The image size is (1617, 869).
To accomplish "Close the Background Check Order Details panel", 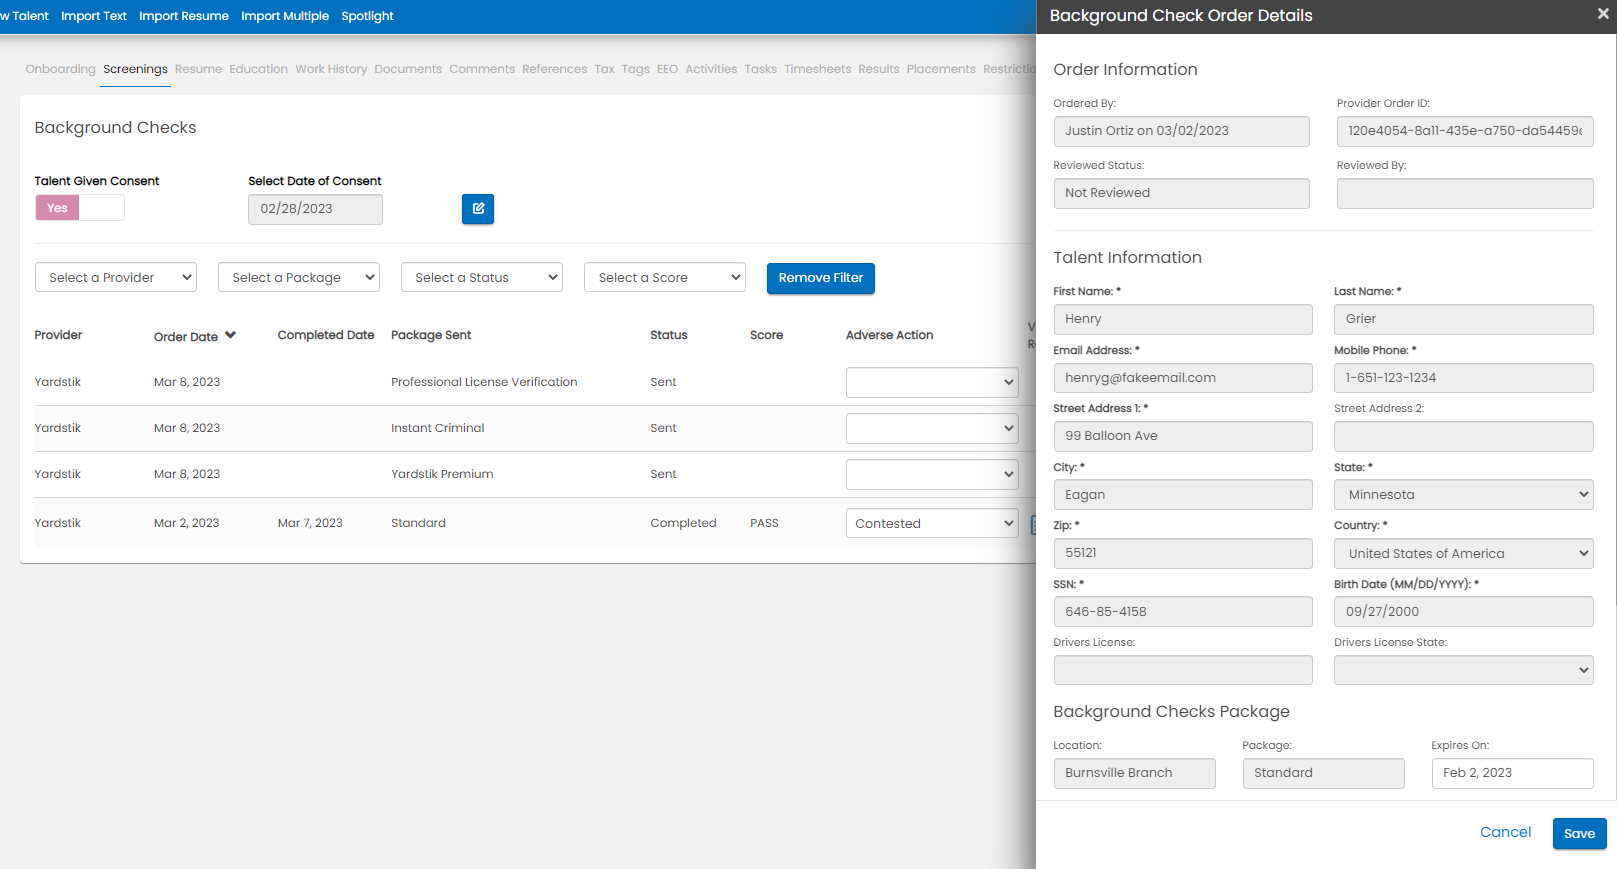I will pos(1603,14).
